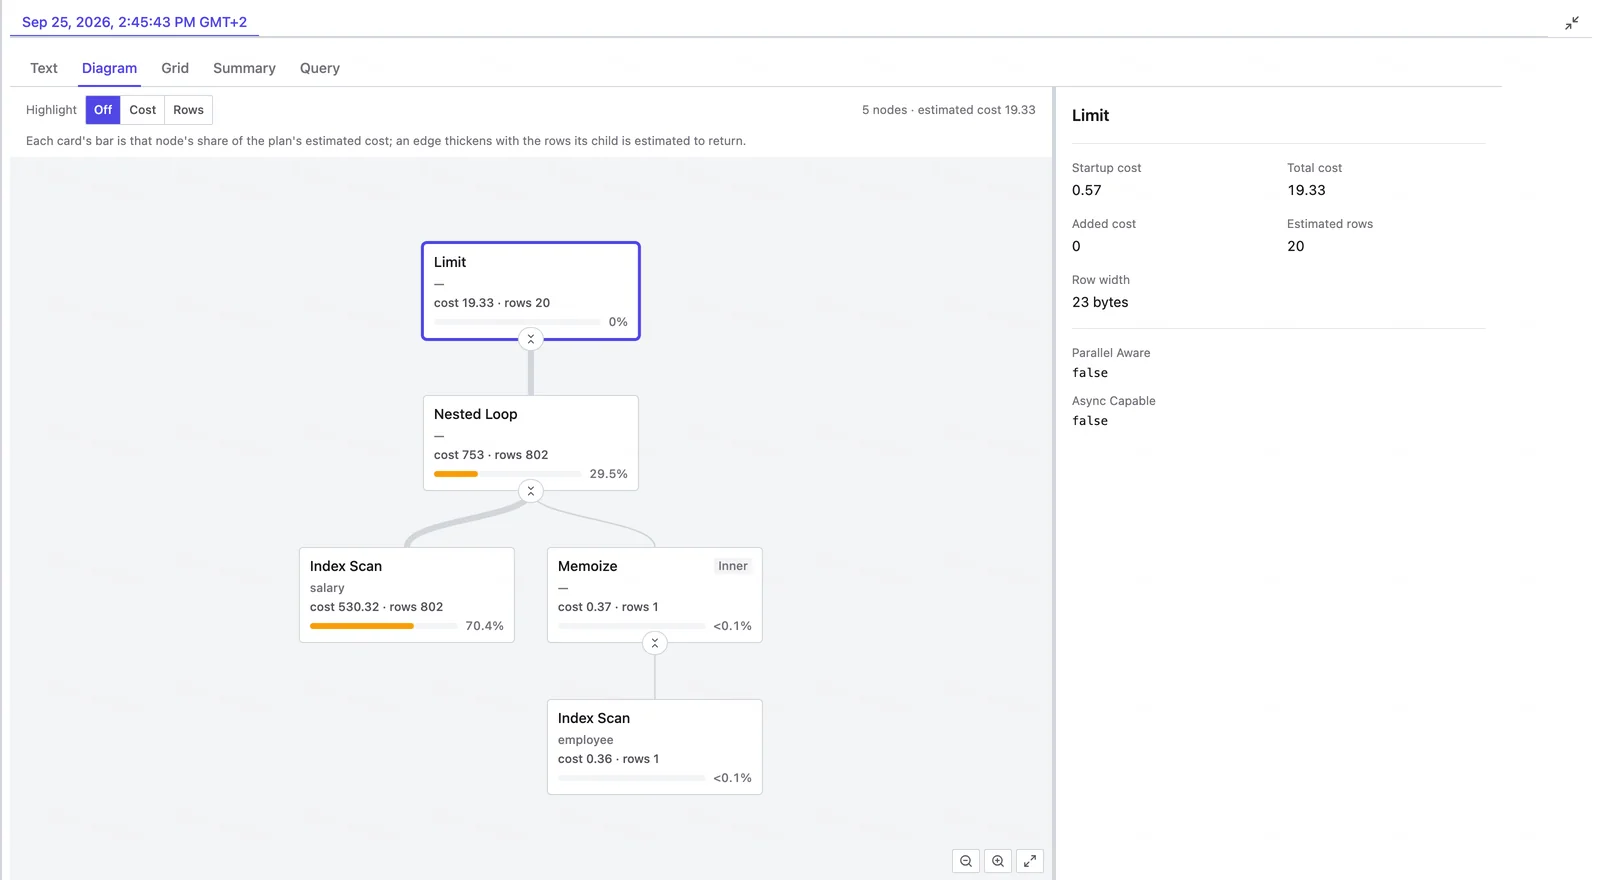This screenshot has width=1600, height=880.
Task: Click 'cost 0.36 · rows 1' text
Action: 608,759
